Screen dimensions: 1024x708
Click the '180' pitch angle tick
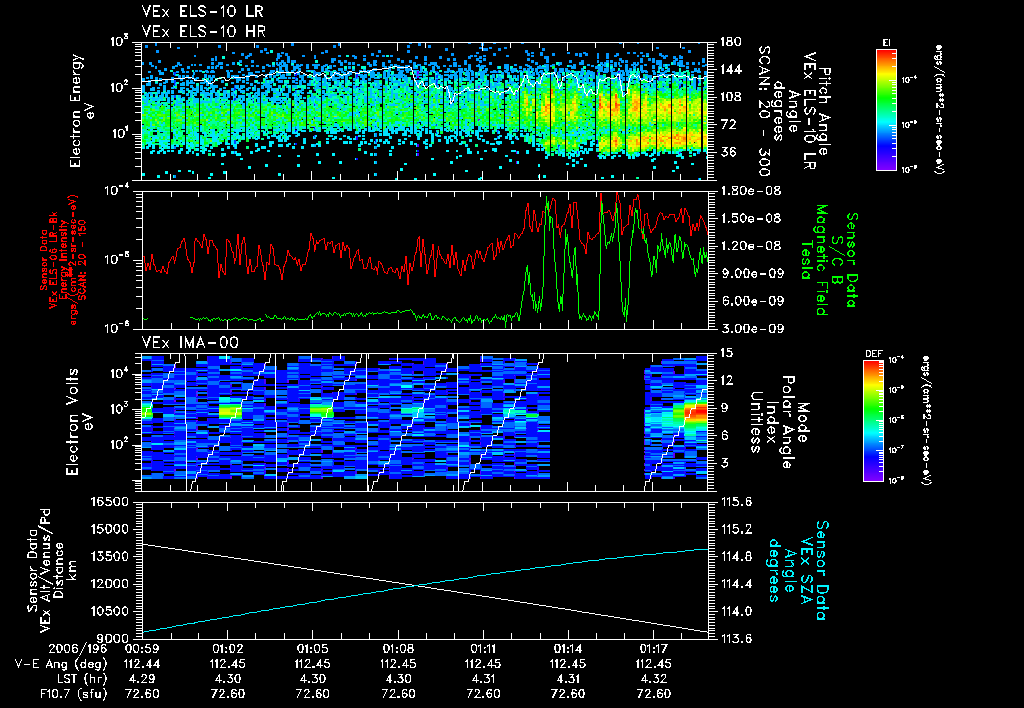point(731,42)
